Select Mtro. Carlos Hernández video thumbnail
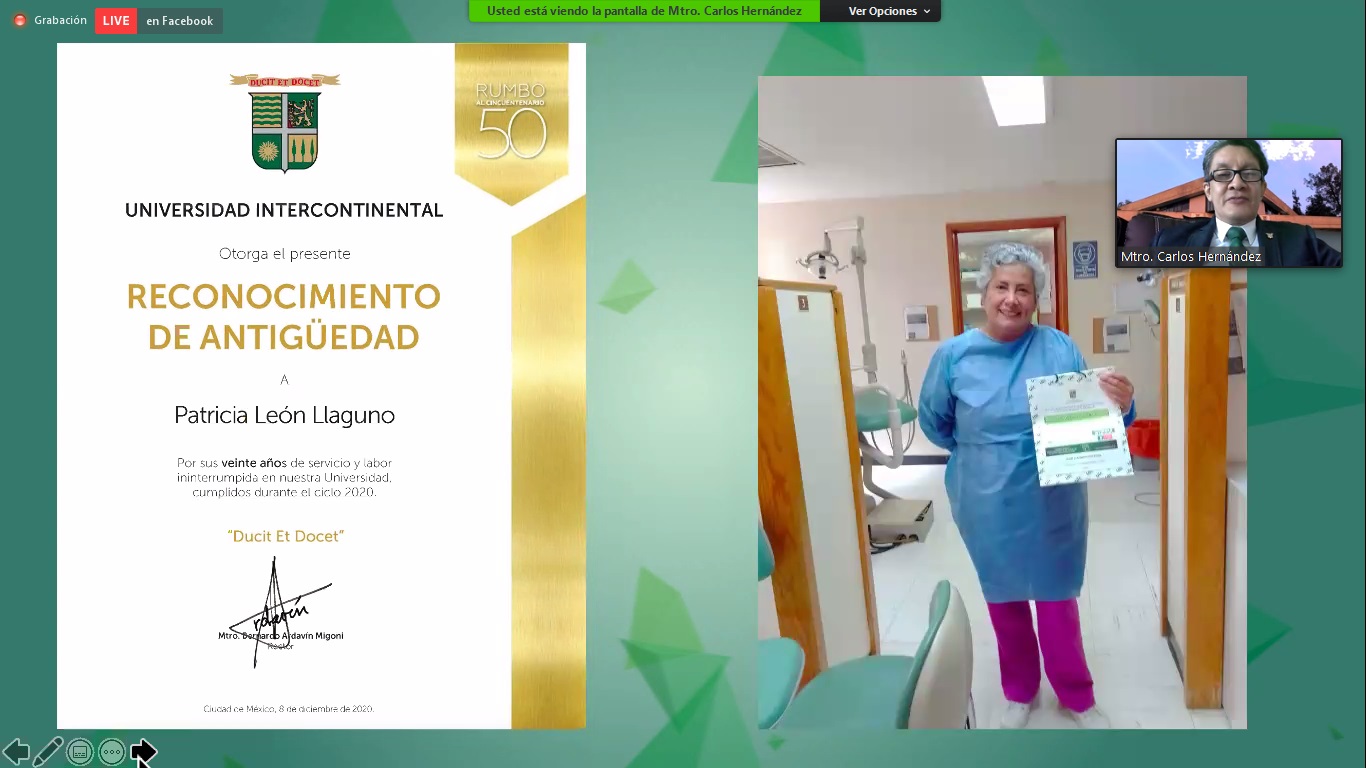Image resolution: width=1366 pixels, height=768 pixels. click(x=1229, y=203)
